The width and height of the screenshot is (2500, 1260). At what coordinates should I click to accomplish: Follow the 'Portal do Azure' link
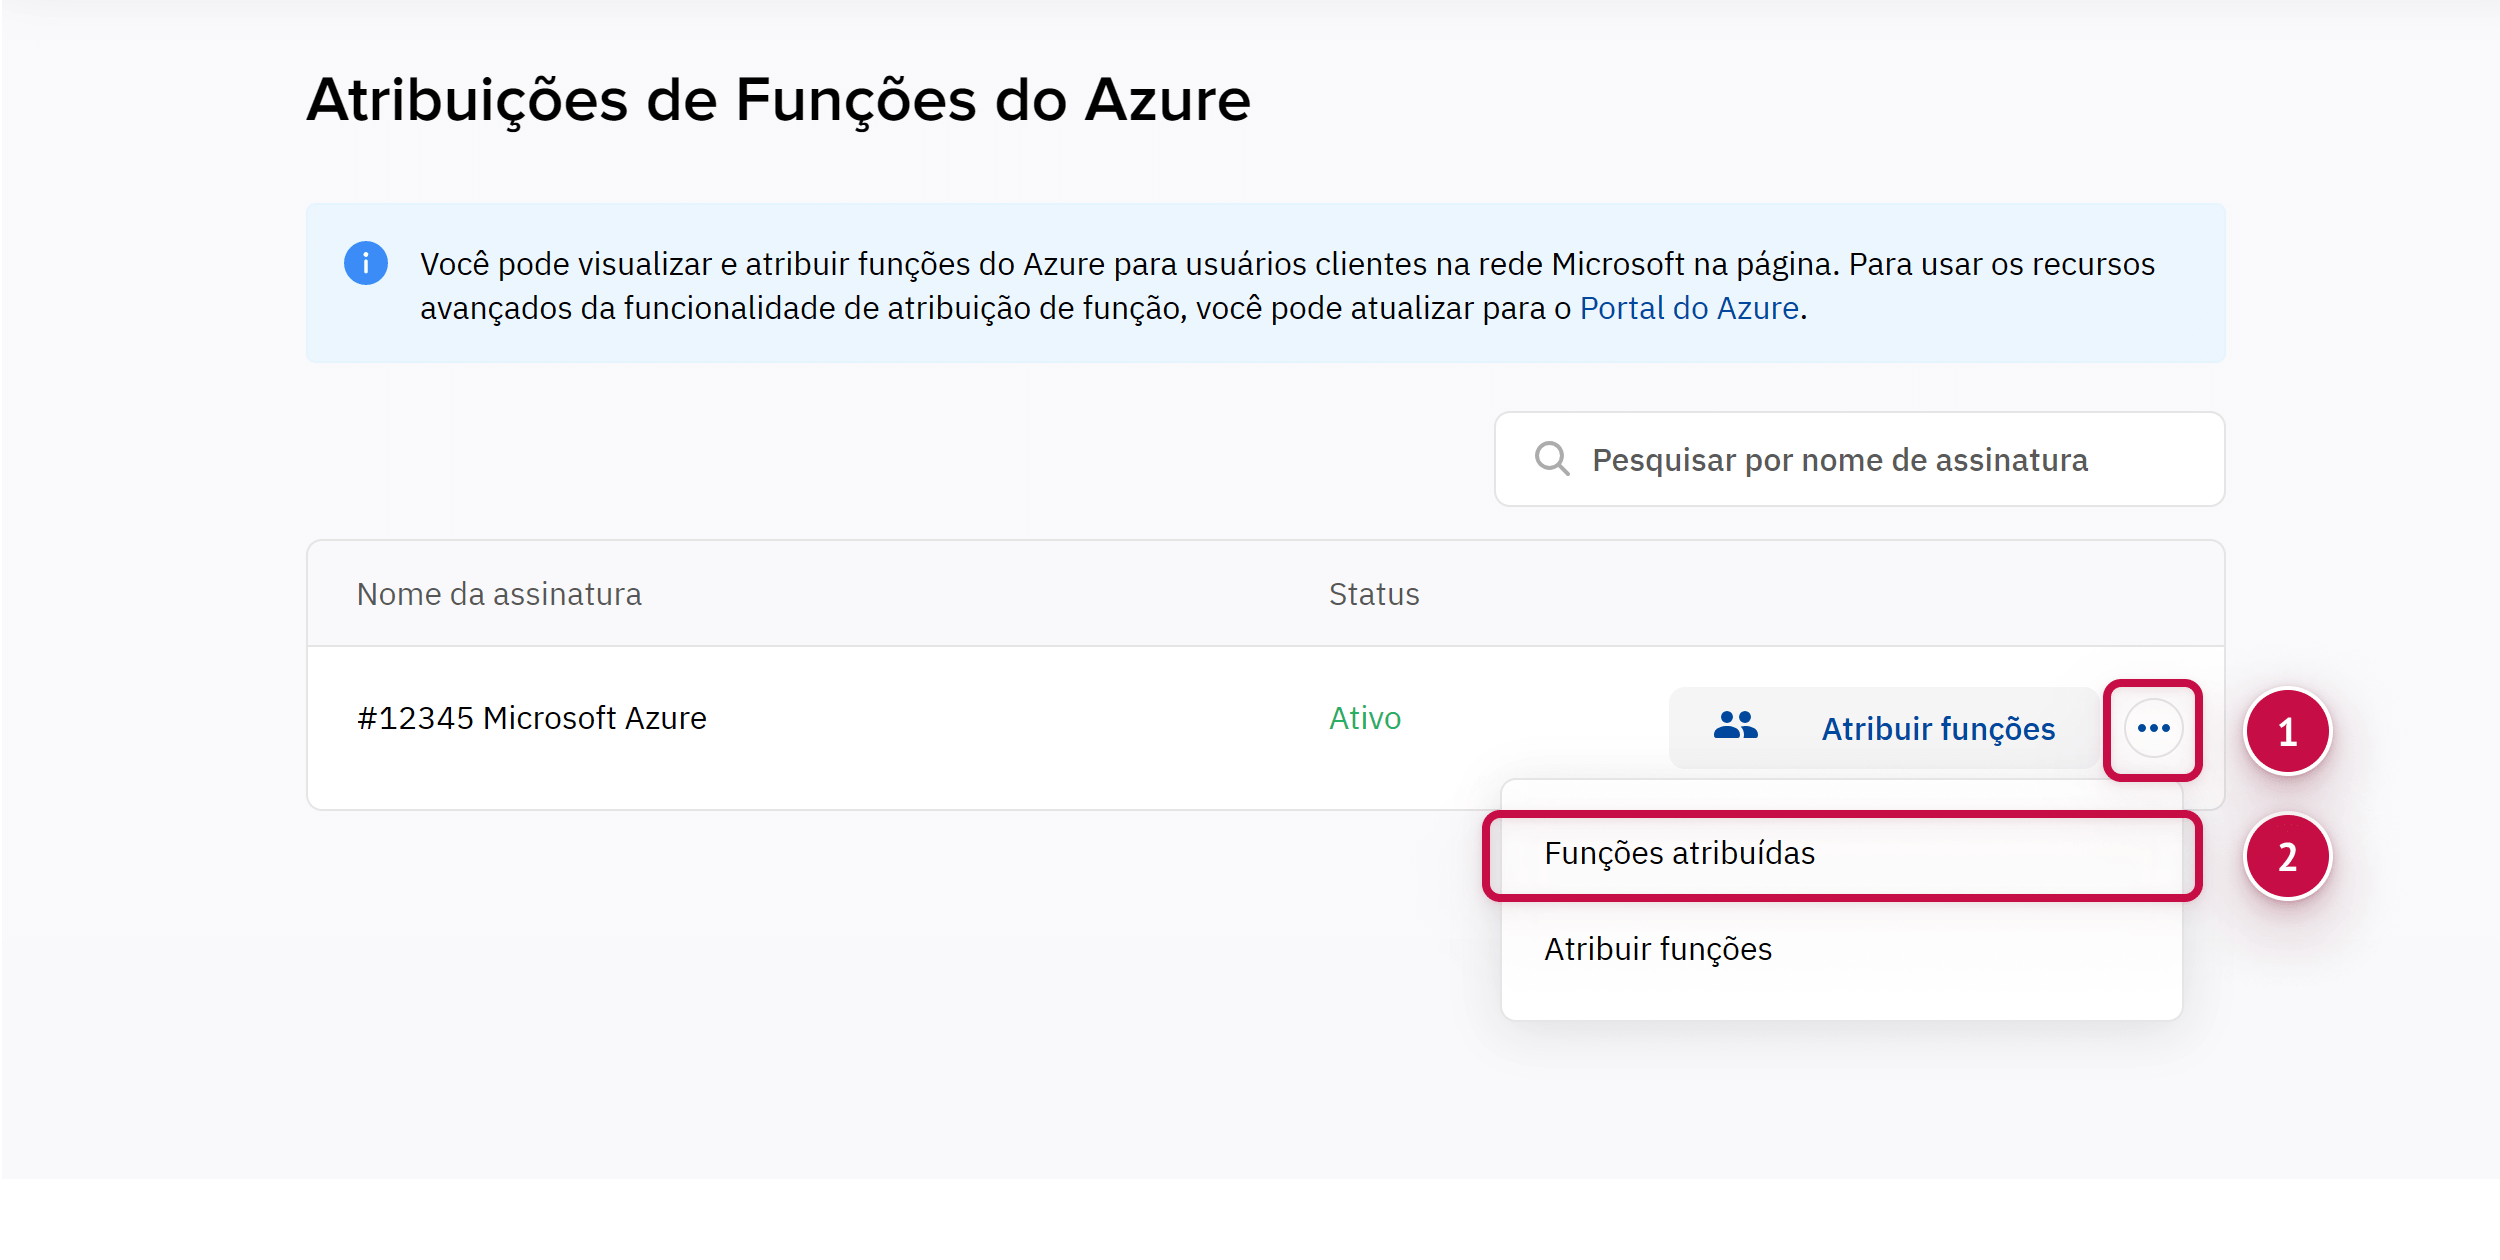[x=1689, y=309]
